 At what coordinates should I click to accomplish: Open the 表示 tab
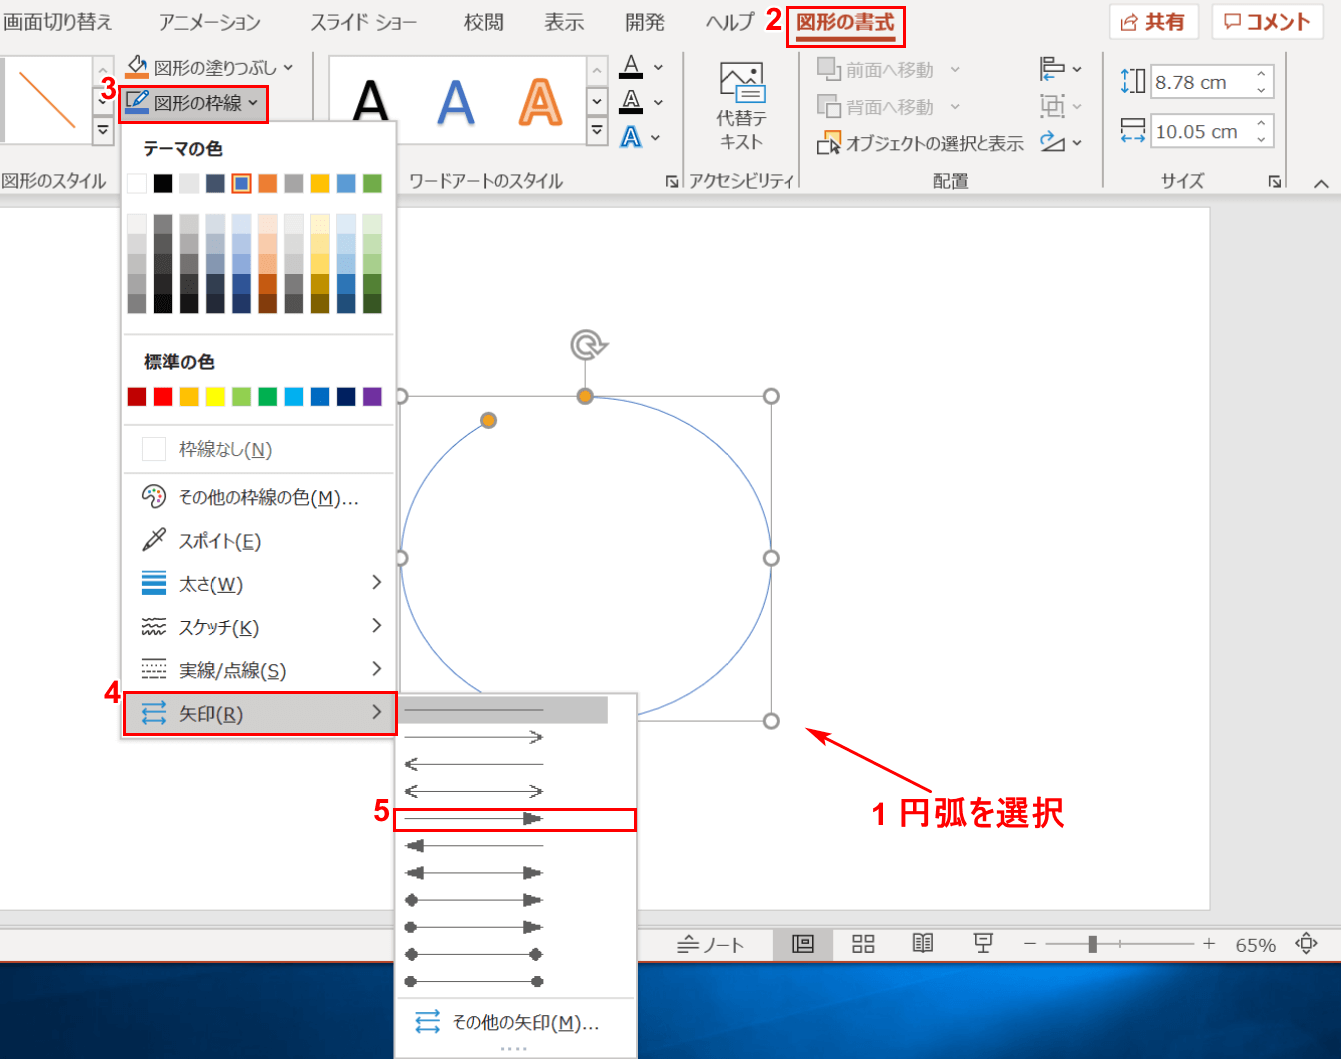click(564, 22)
